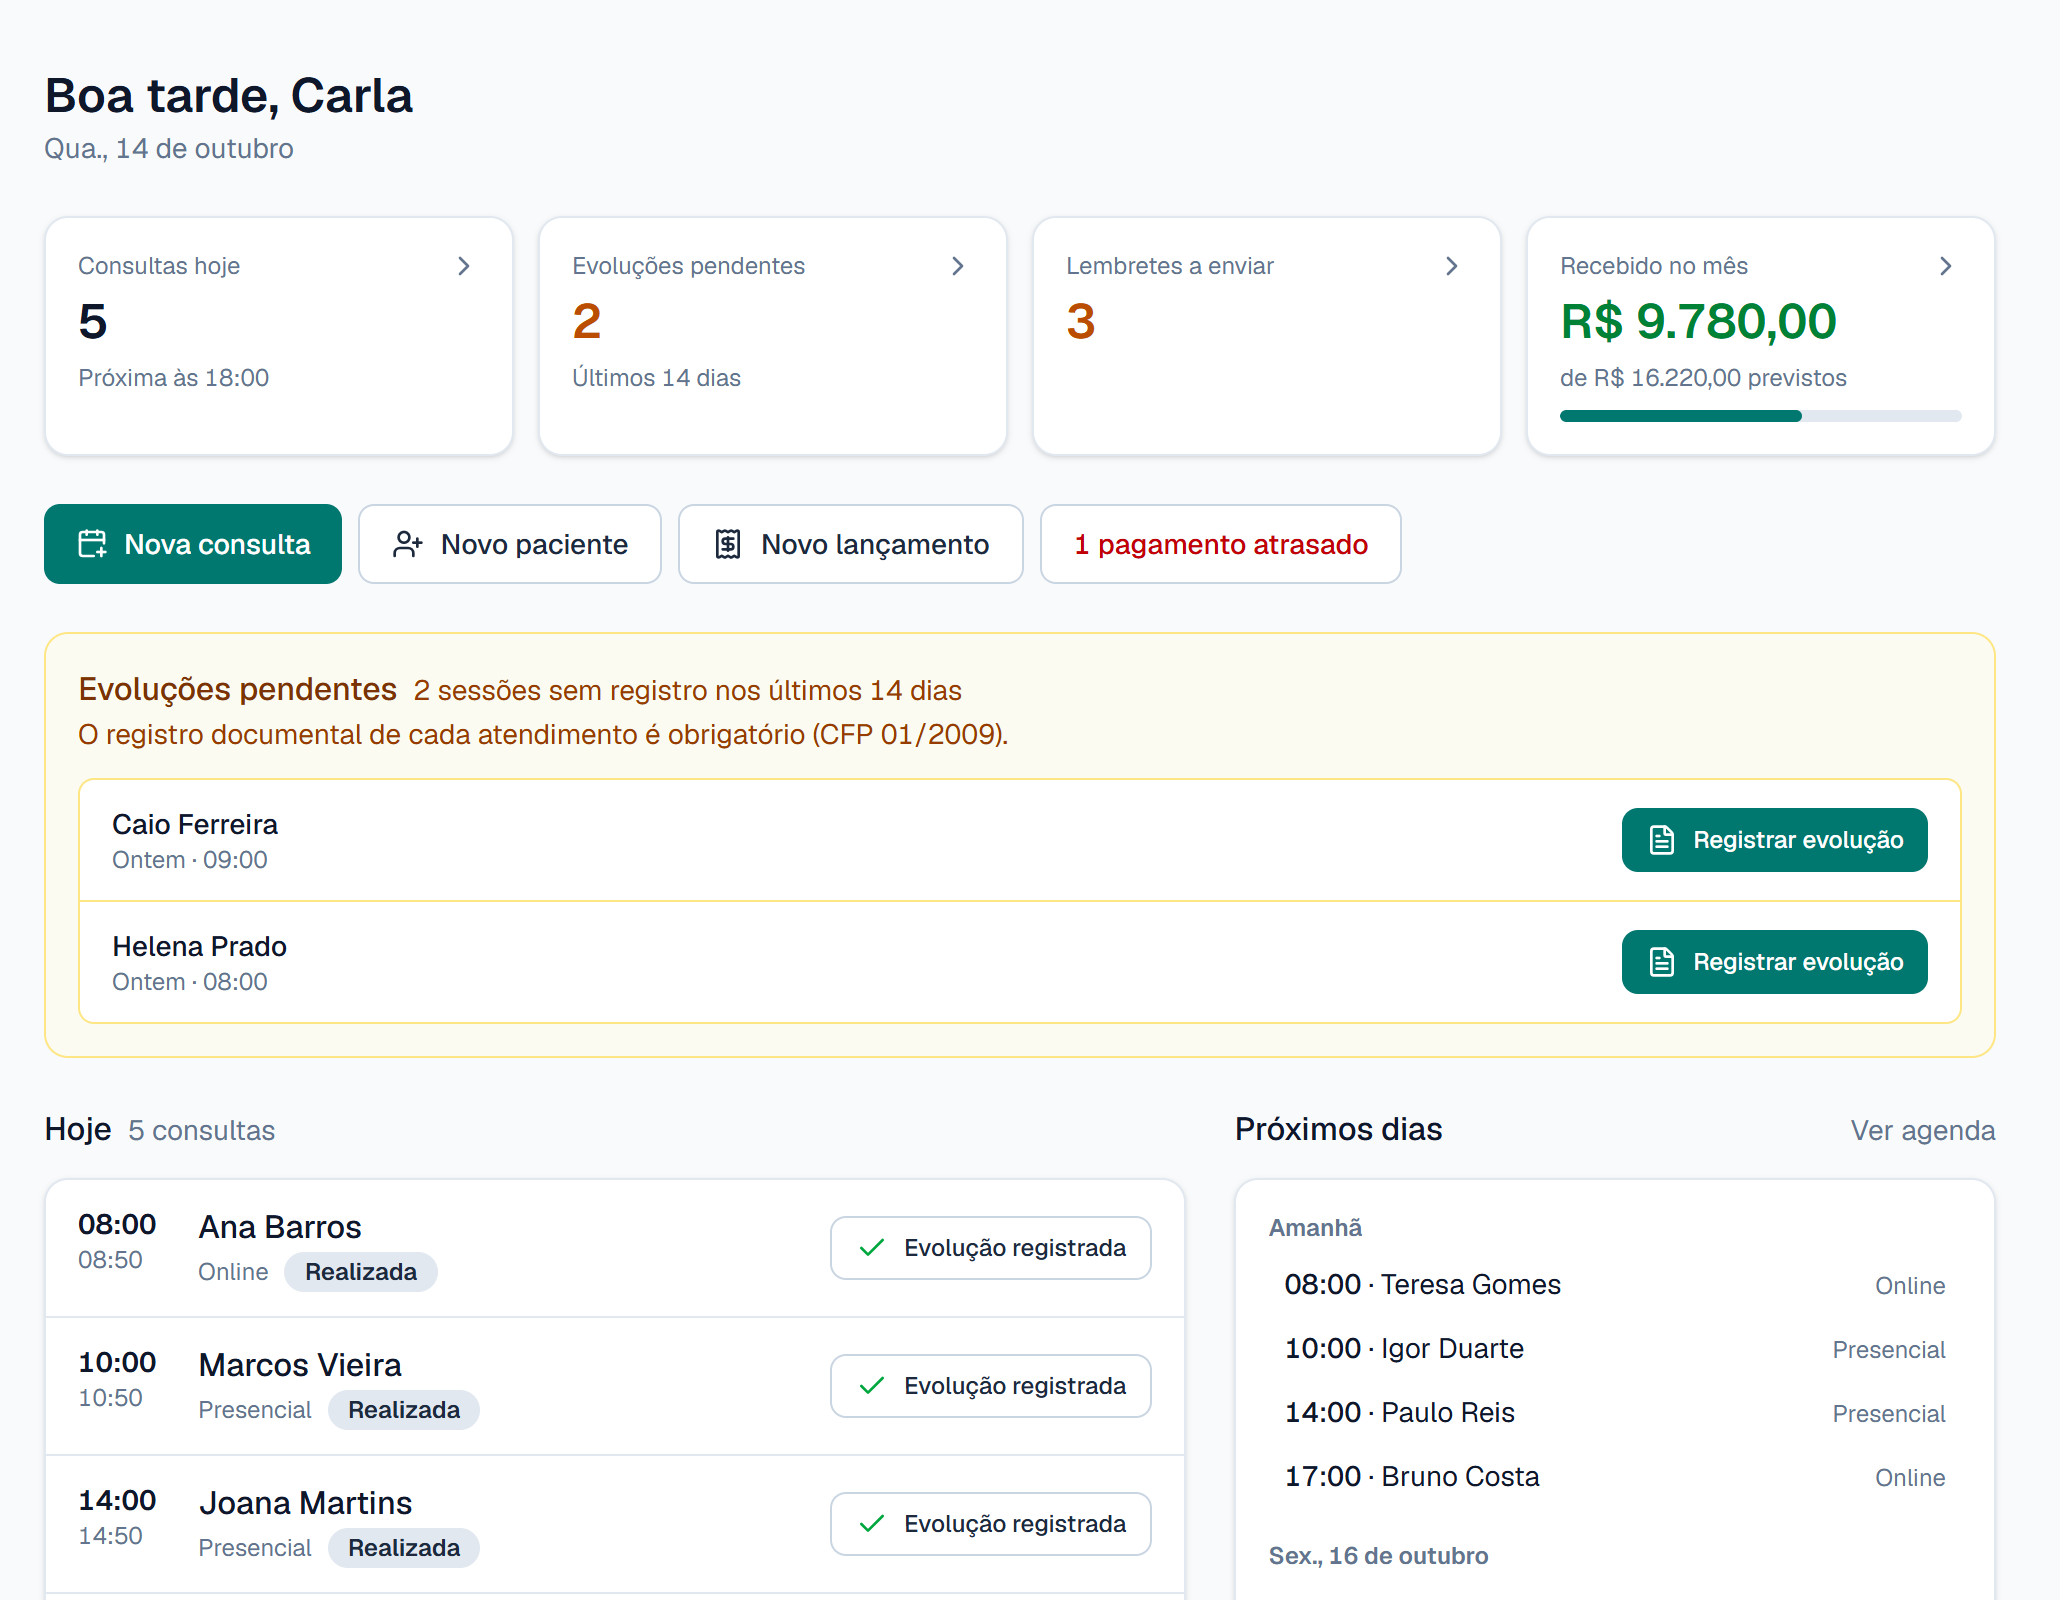Click Próxima às 18:00 text
The image size is (2060, 1600).
174,378
